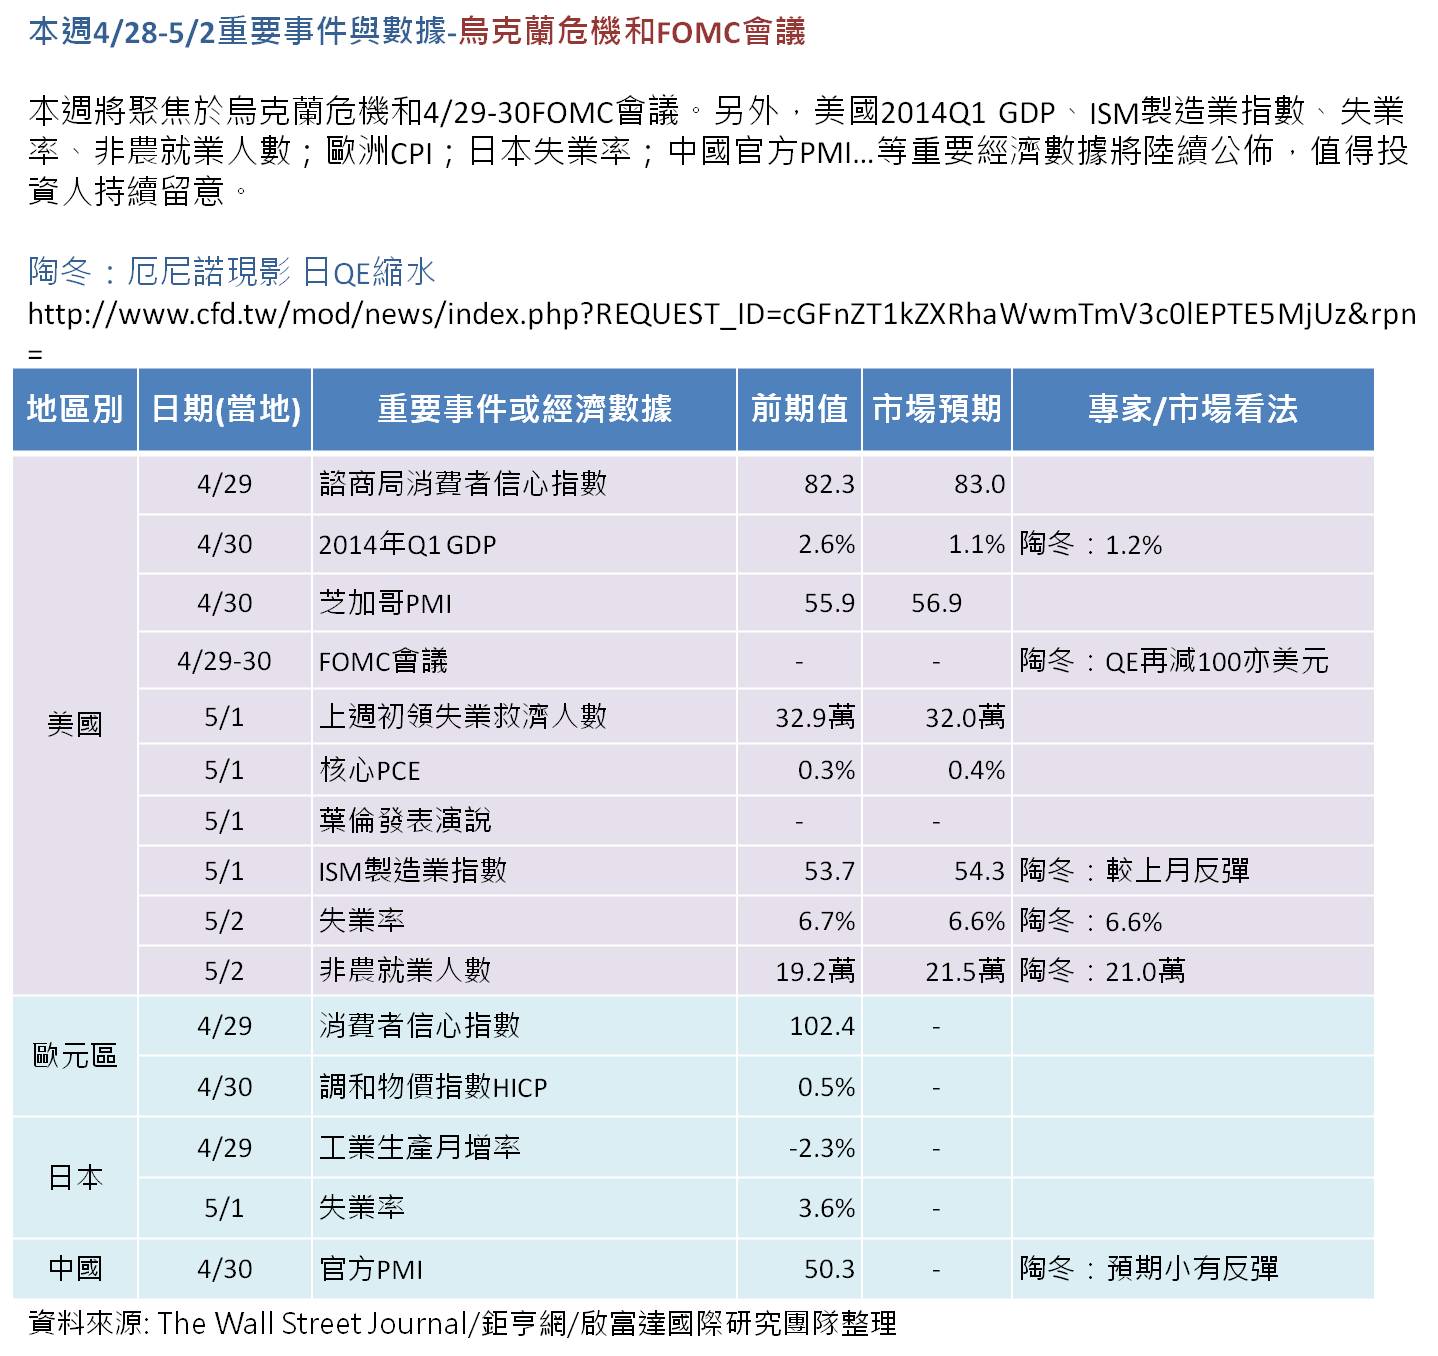
Task: Click the FOMC會議 event cell
Action: (524, 661)
